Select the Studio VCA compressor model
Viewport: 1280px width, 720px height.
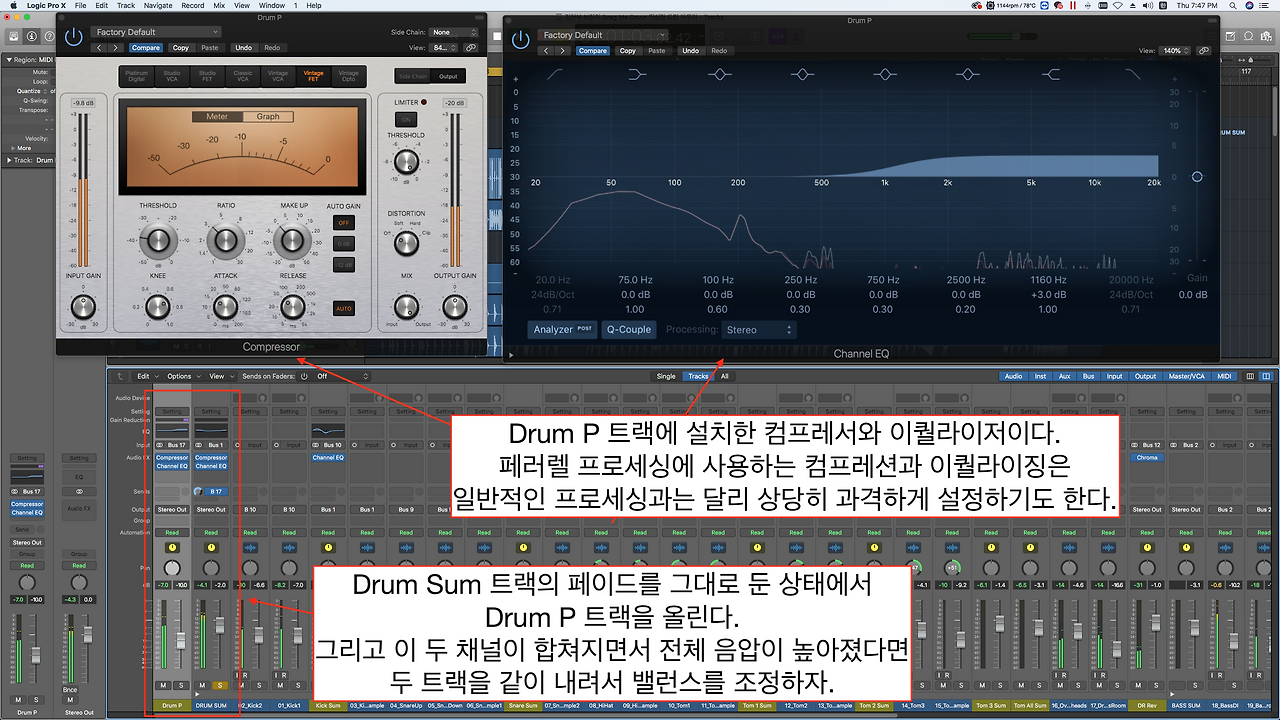click(172, 76)
